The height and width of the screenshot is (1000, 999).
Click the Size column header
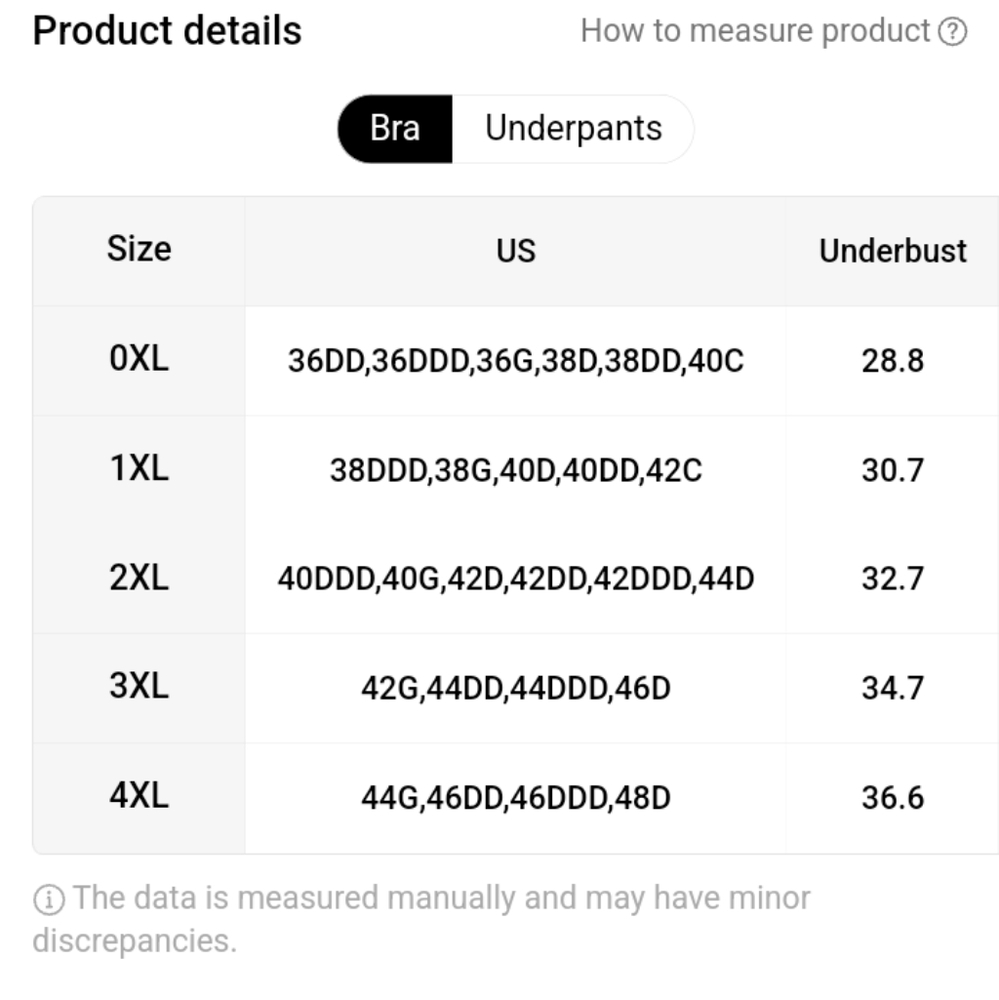139,250
